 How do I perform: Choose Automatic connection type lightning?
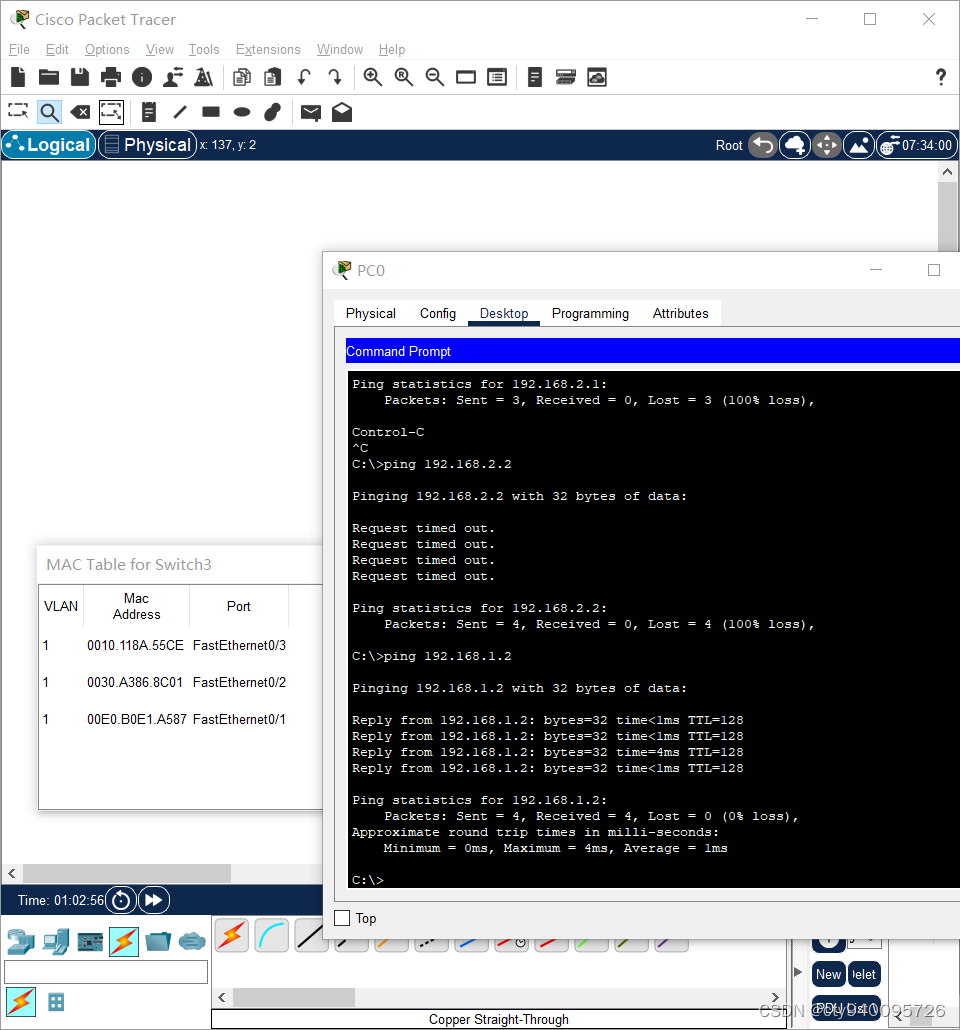click(x=231, y=936)
